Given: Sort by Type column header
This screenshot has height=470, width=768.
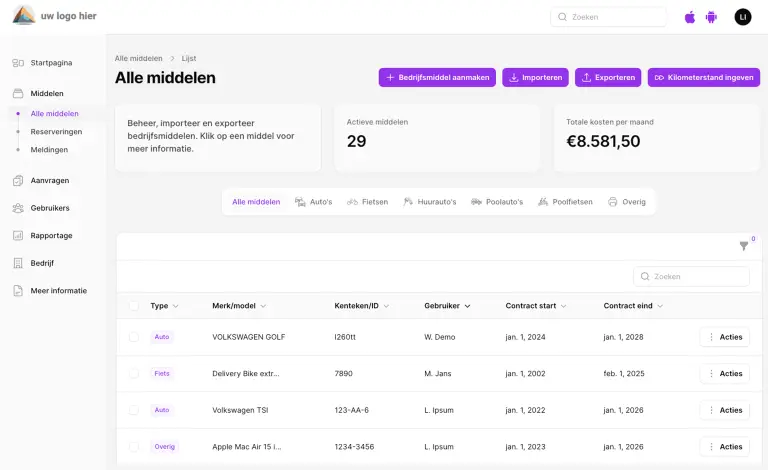Looking at the screenshot, I should (x=164, y=306).
